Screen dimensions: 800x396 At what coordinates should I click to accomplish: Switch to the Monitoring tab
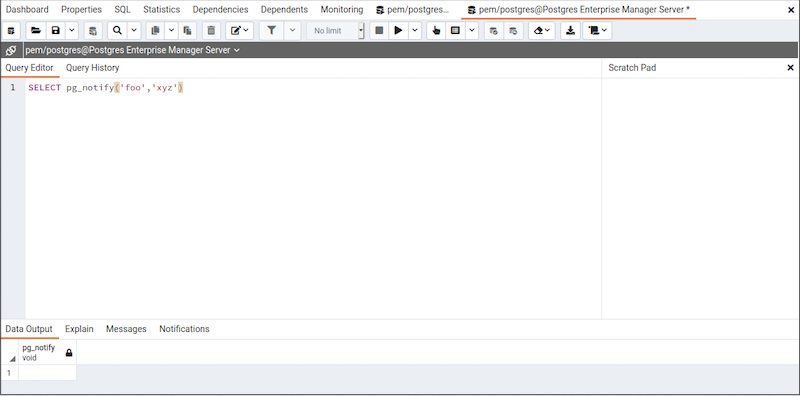tap(342, 9)
